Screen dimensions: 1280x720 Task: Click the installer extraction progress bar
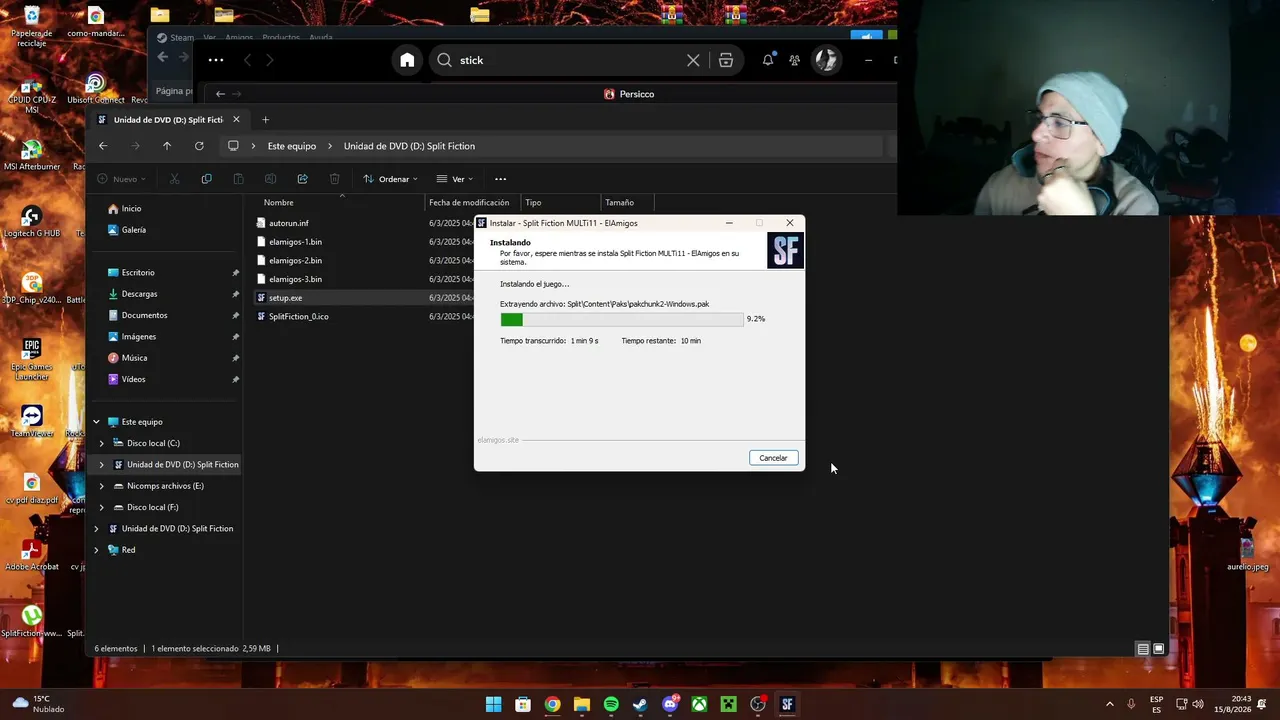click(622, 319)
